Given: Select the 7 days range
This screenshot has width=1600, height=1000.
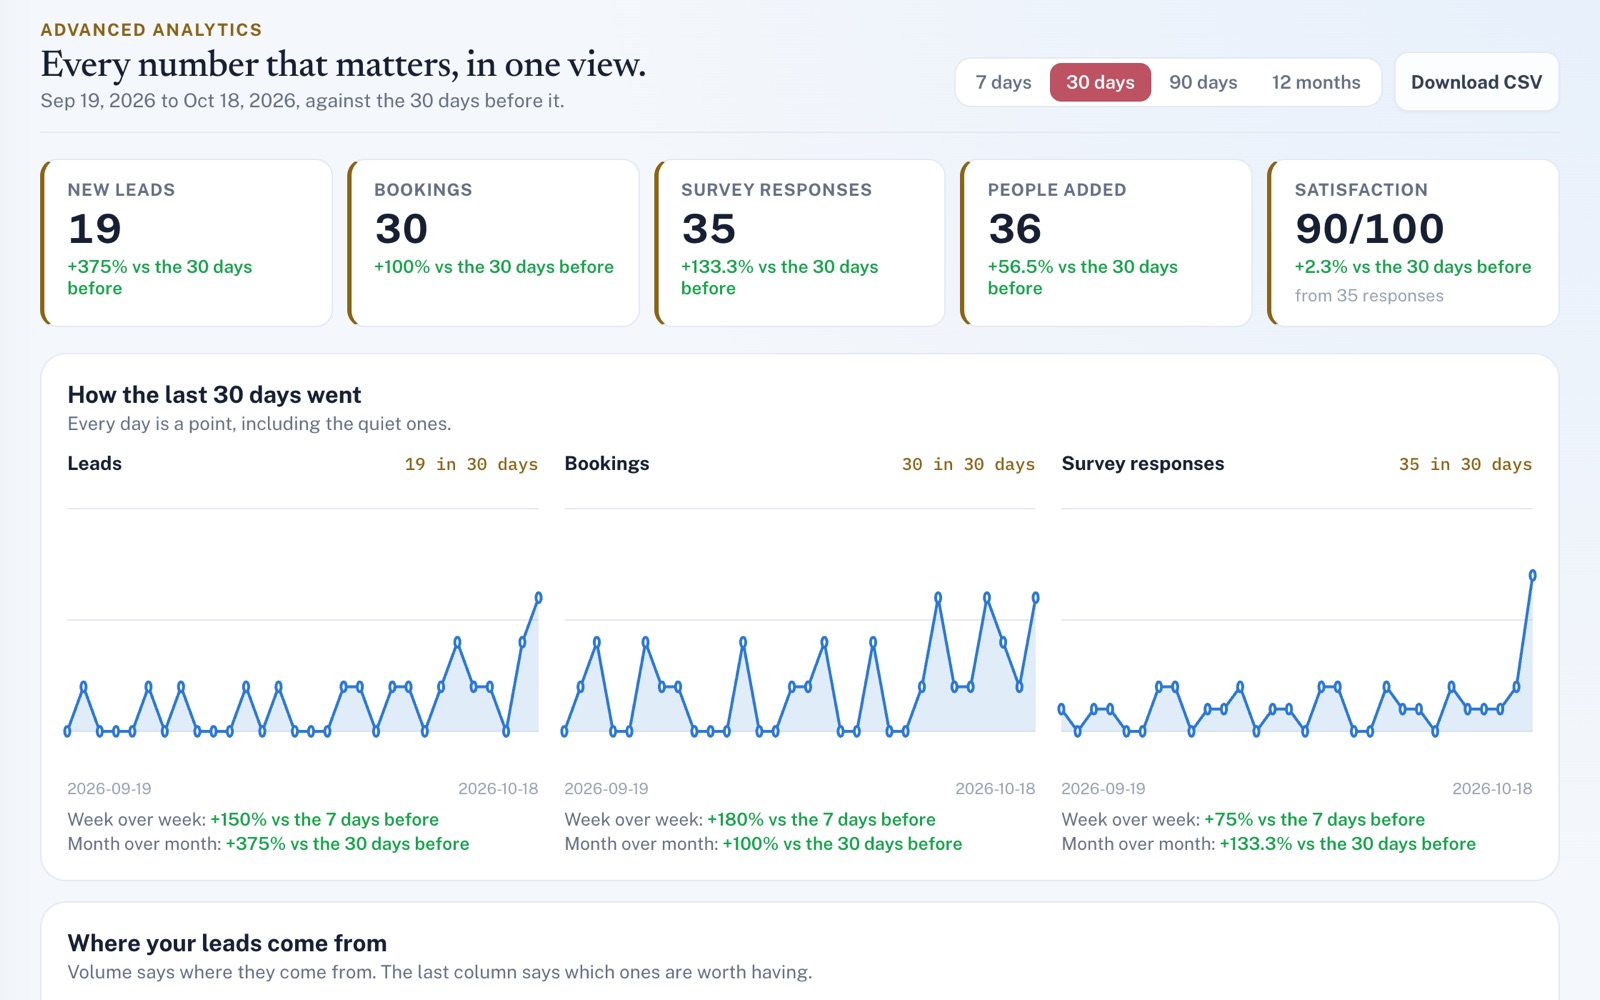Looking at the screenshot, I should pos(1003,82).
